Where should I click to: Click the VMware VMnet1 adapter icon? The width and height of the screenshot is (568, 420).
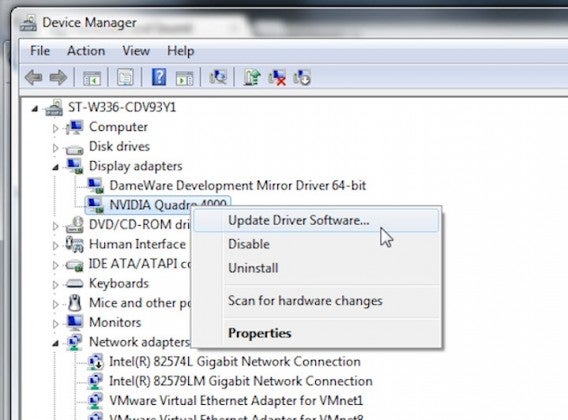(96, 401)
